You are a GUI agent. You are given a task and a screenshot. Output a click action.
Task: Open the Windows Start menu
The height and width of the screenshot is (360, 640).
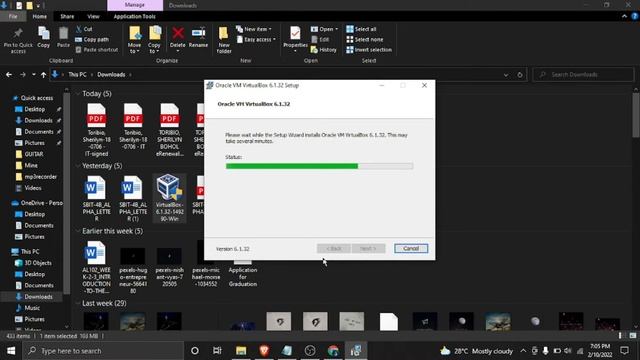[x=11, y=351]
